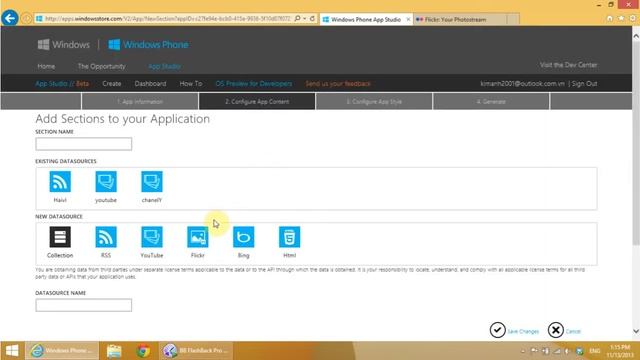Viewport: 640px width, 360px height.
Task: Launch Chrome from the taskbar
Action: coord(143,351)
